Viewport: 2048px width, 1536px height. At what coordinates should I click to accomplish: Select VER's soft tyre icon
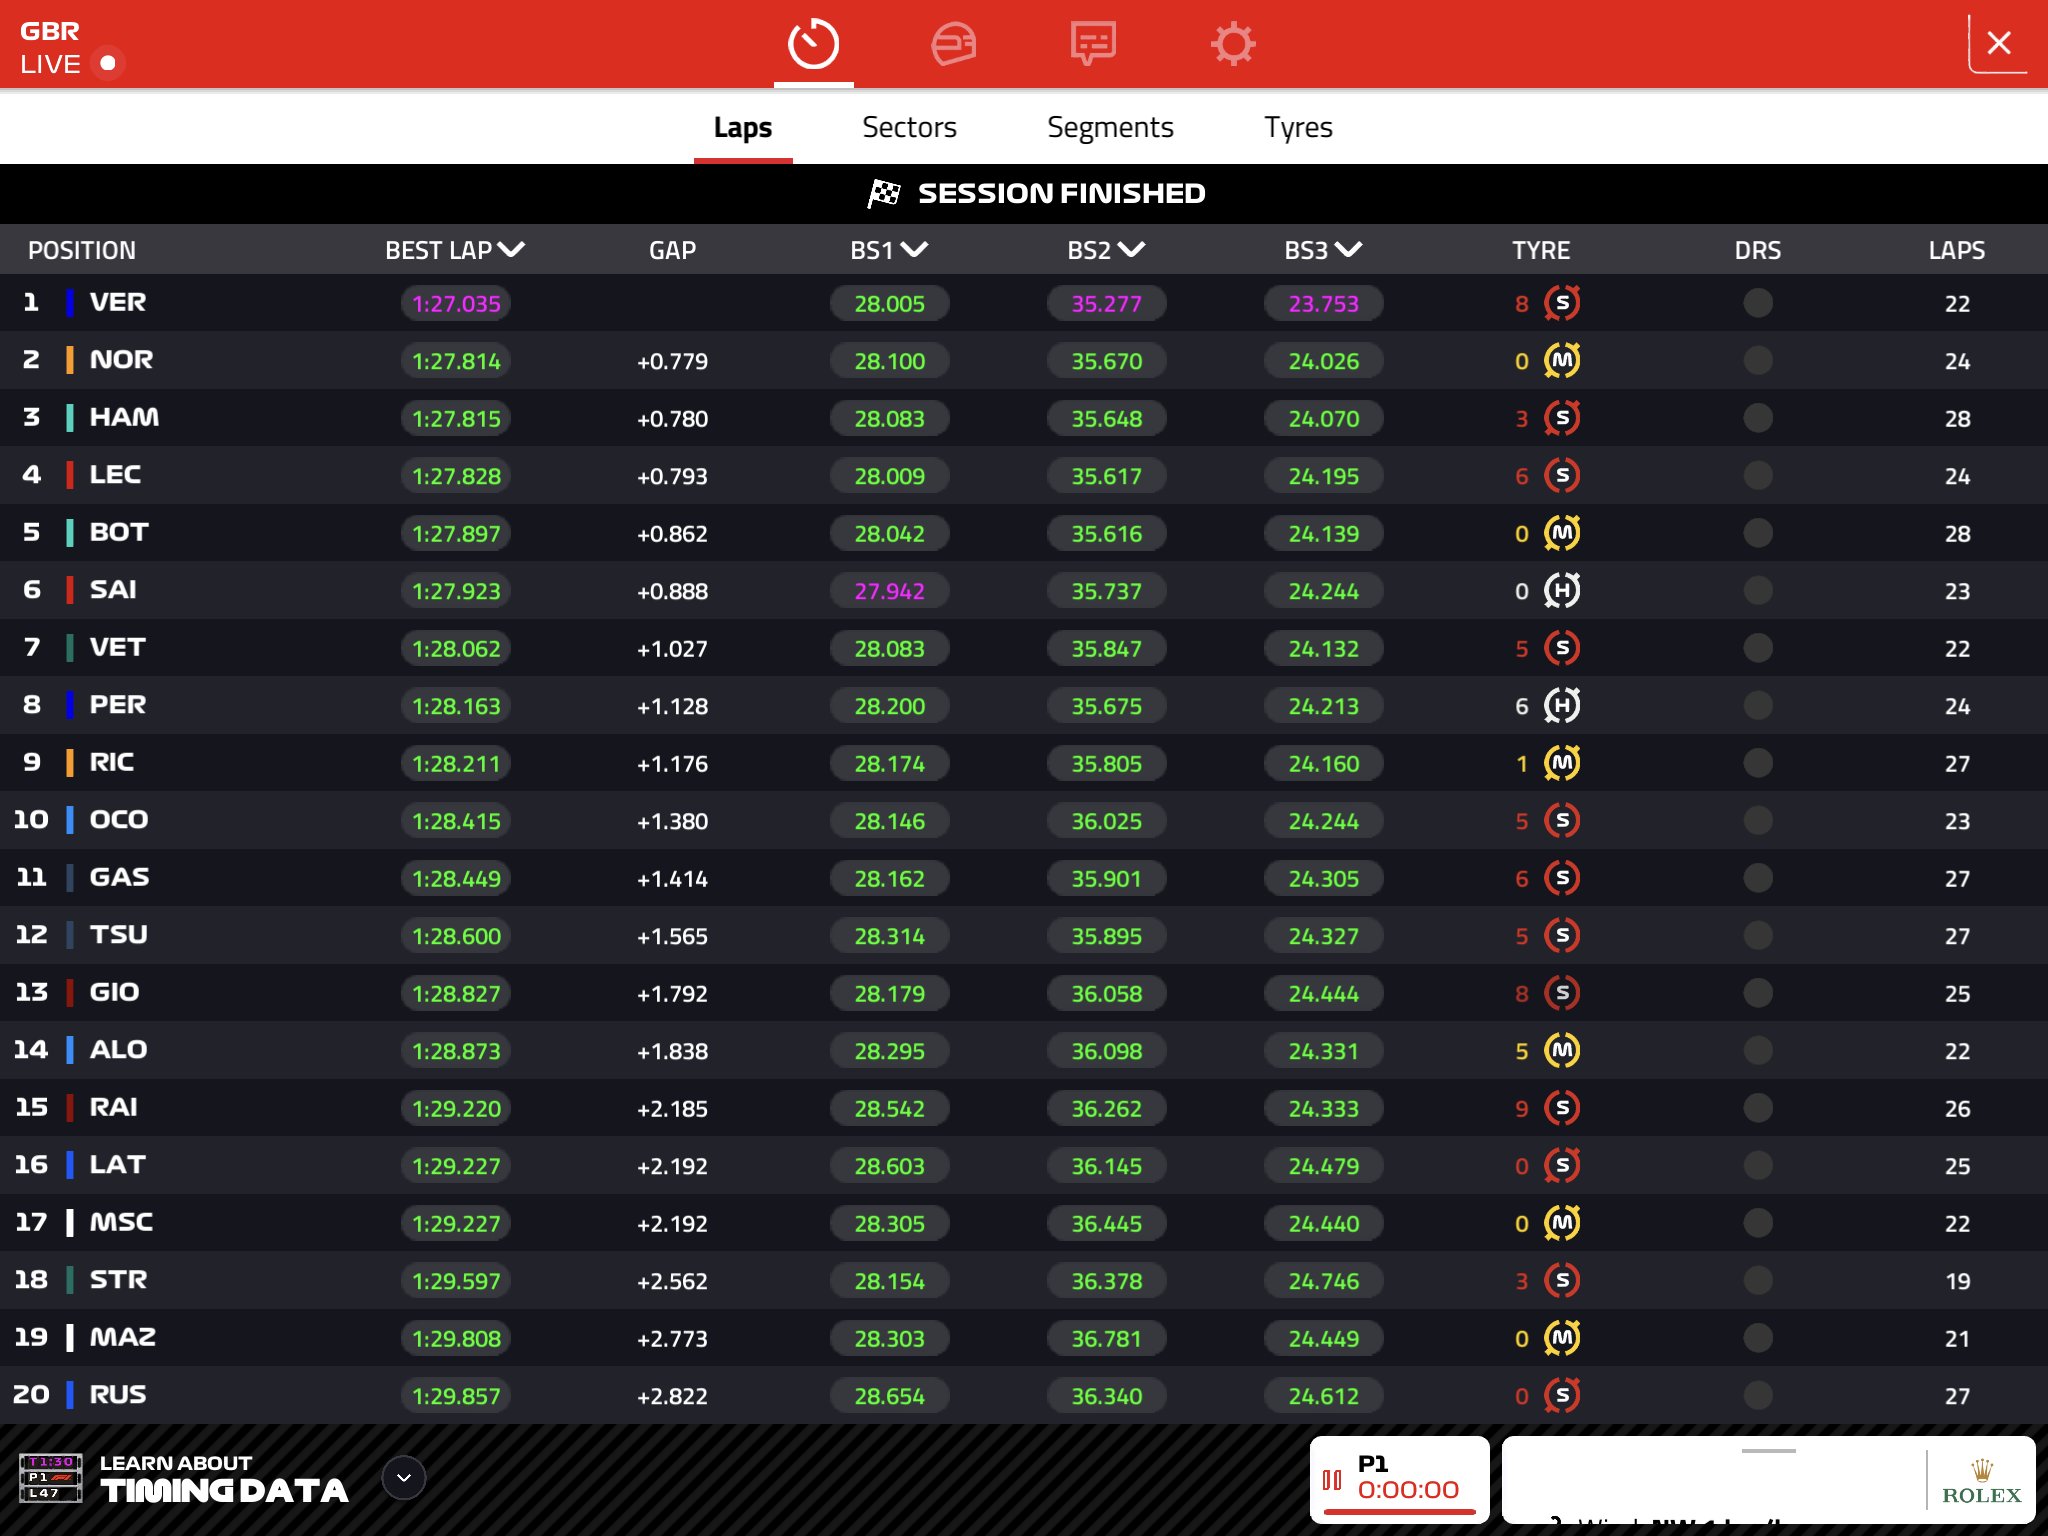[x=1562, y=303]
